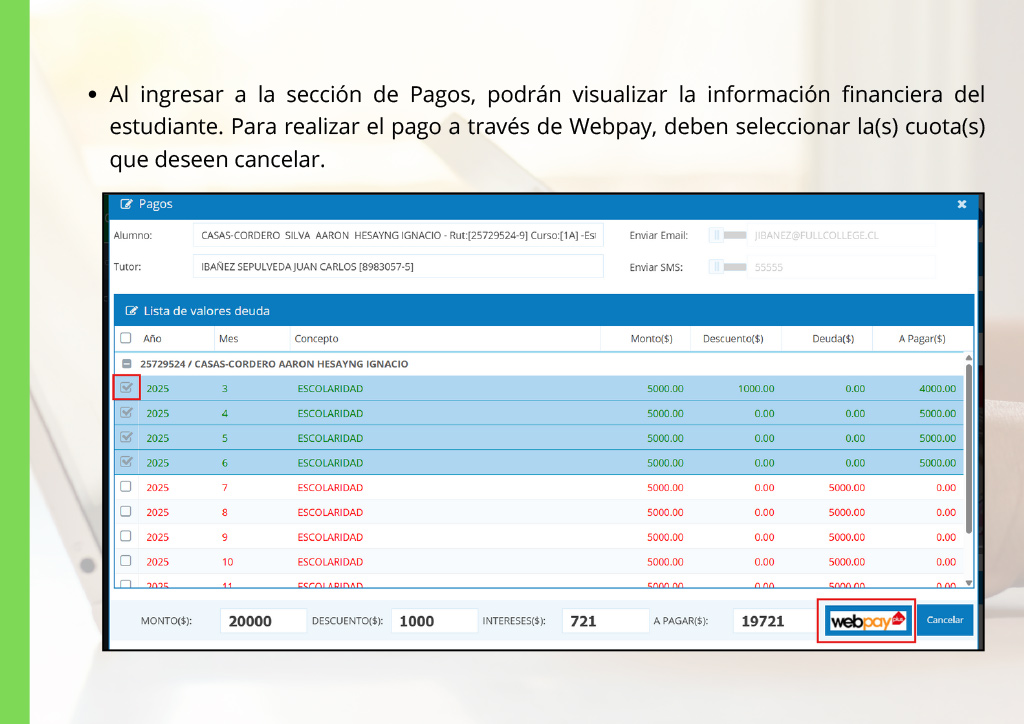1024x724 pixels.
Task: Uncheck the checkbox for month 5 ESCOLARIDAD
Action: pos(126,437)
